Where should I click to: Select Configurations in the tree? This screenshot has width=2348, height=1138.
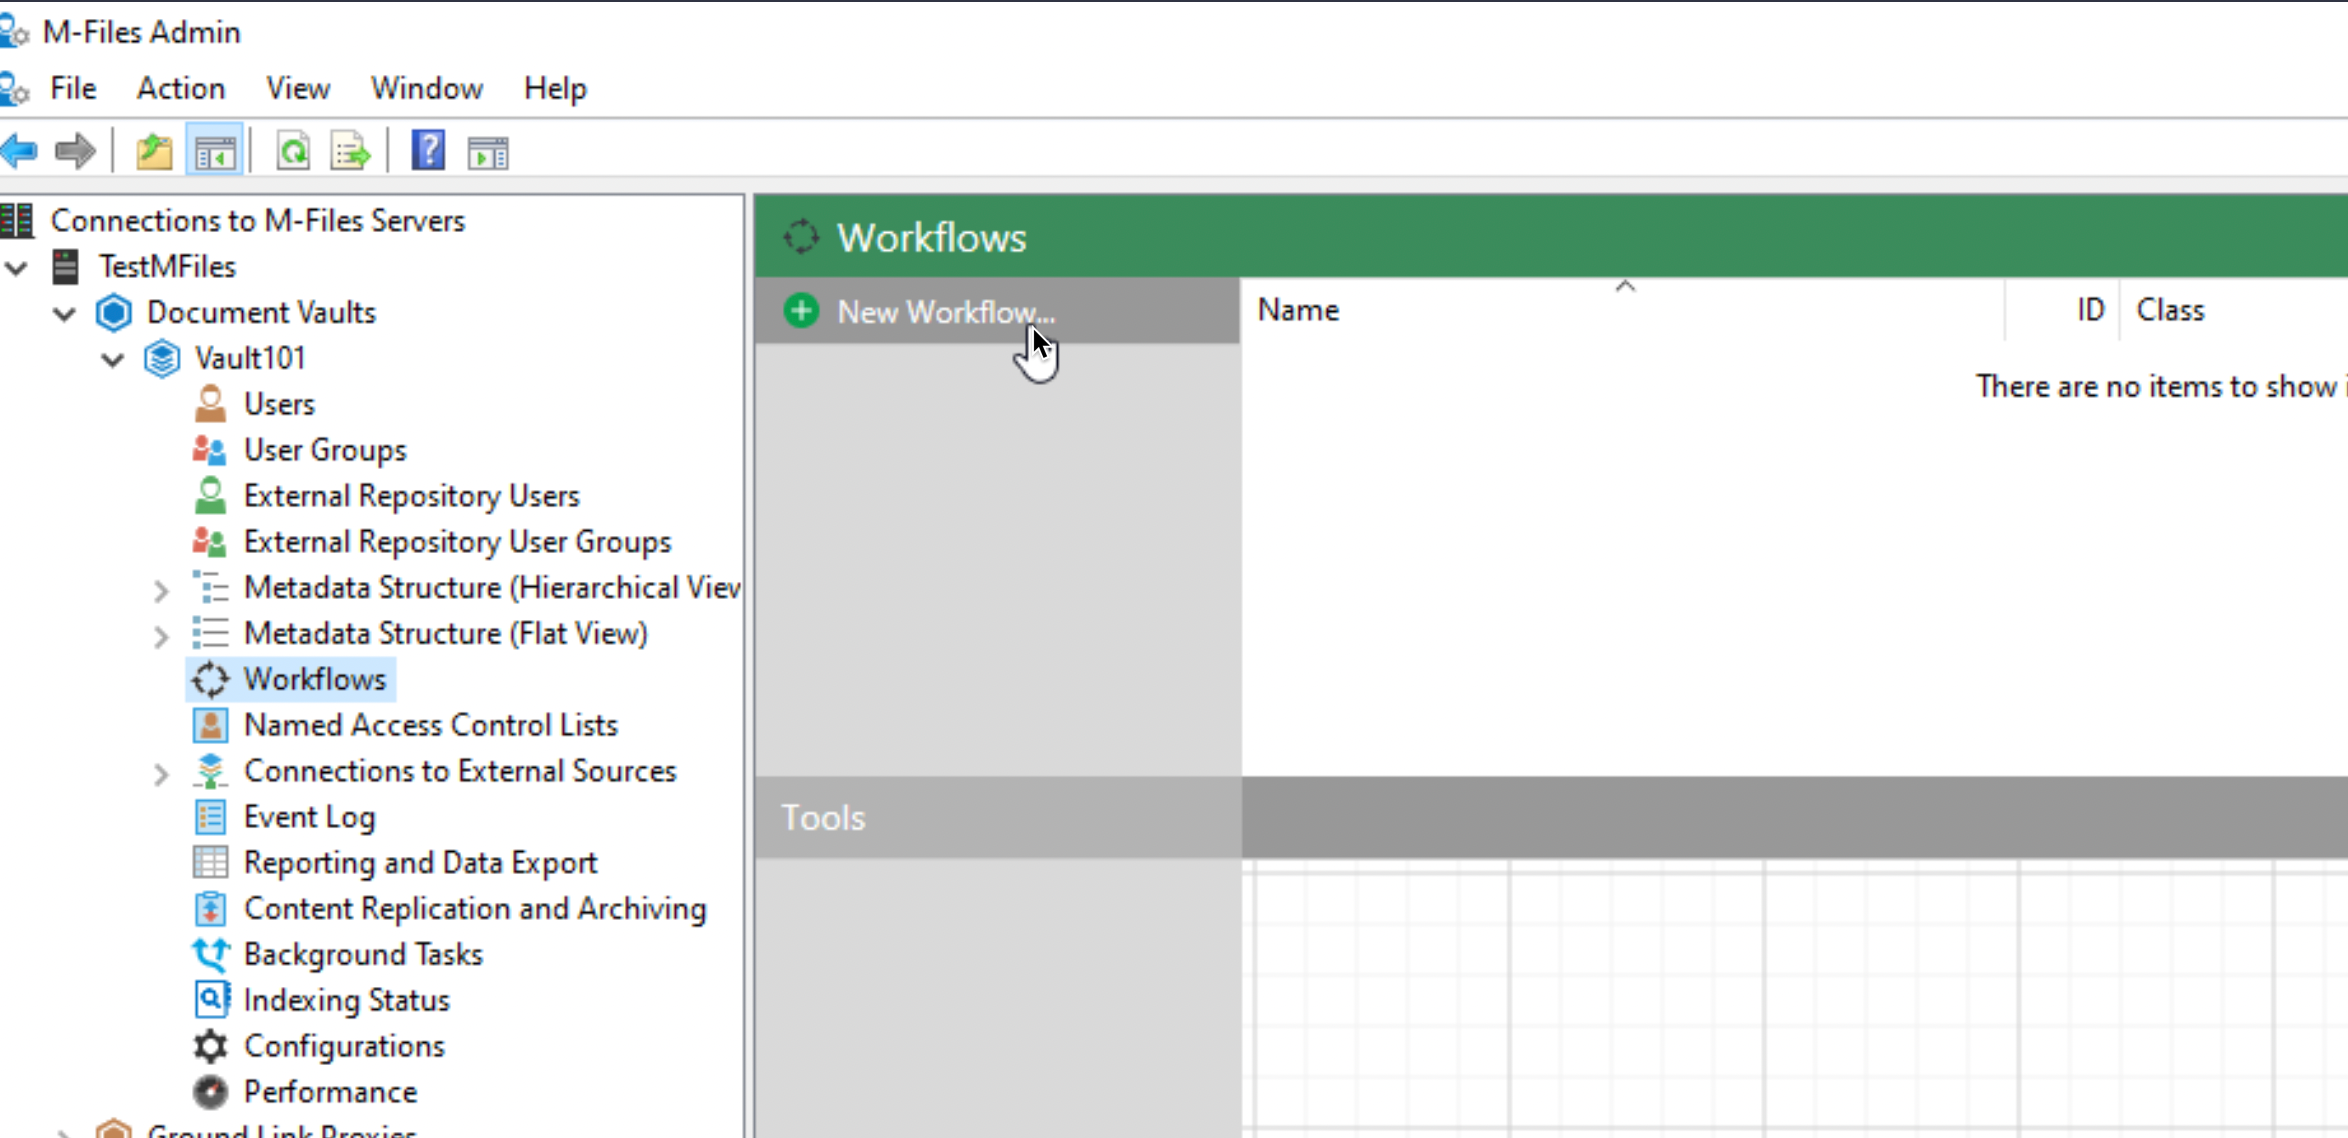(x=344, y=1046)
